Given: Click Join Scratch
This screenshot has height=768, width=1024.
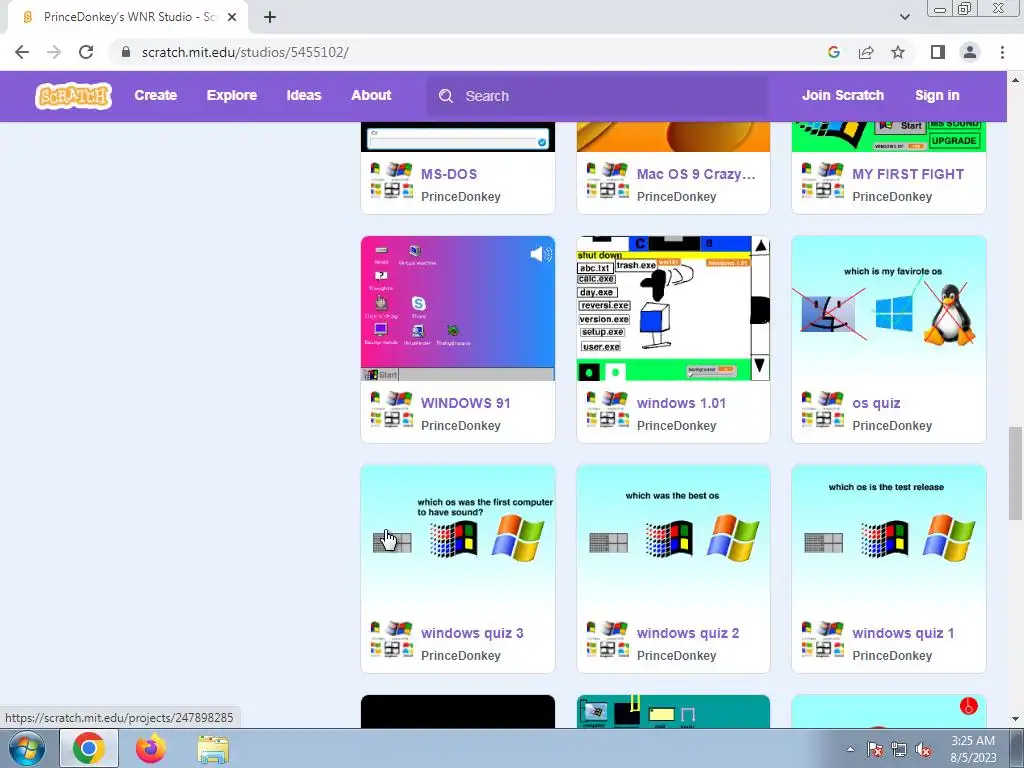Looking at the screenshot, I should point(842,95).
